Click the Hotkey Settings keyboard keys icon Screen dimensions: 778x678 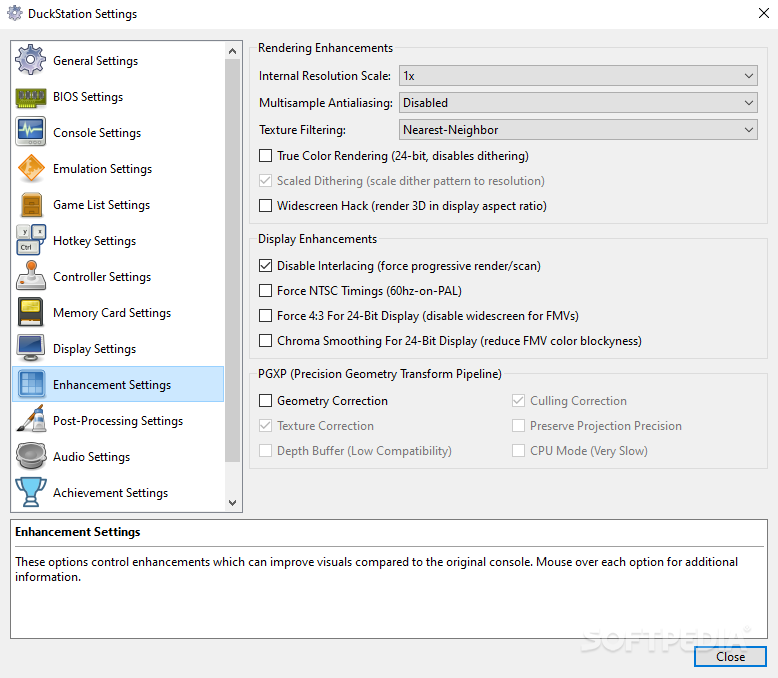31,240
